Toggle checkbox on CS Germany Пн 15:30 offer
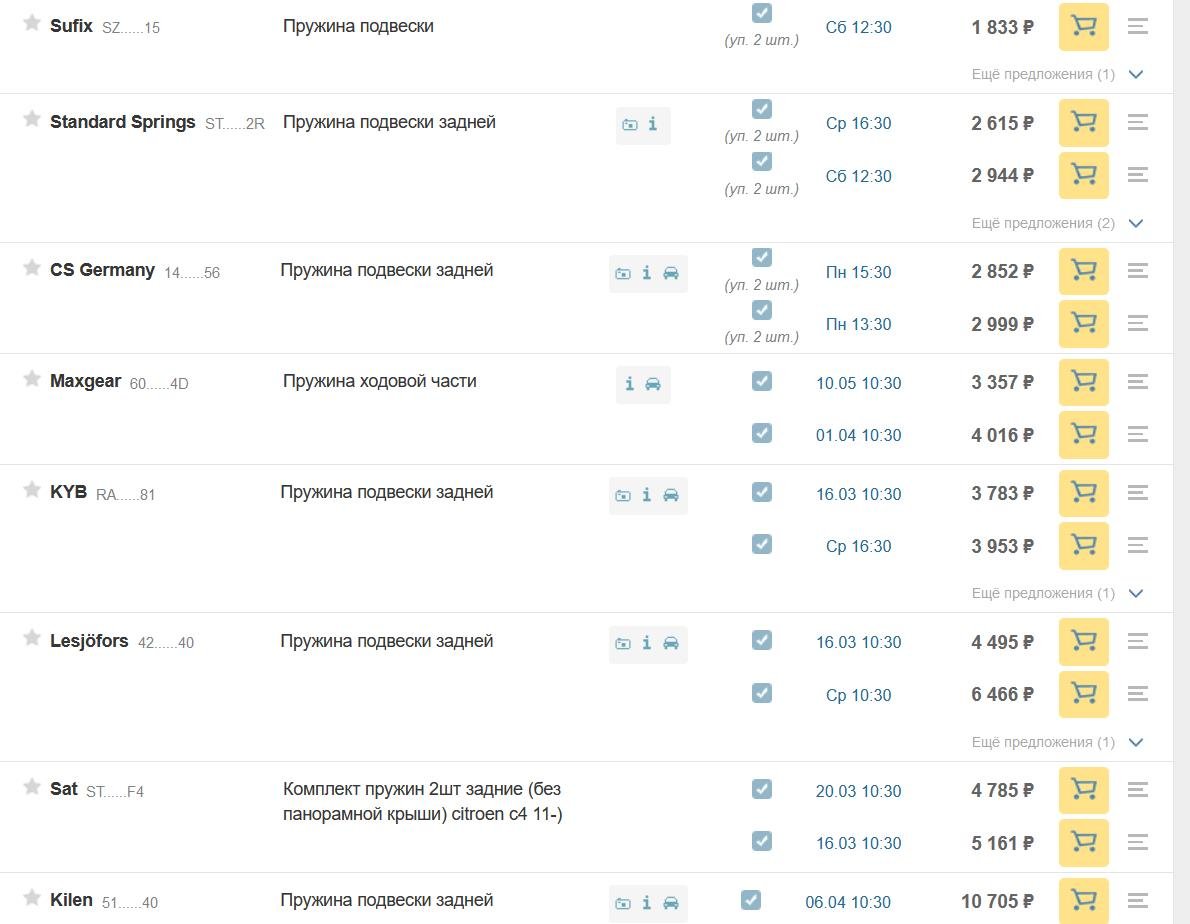The height and width of the screenshot is (924, 1190). tap(762, 257)
